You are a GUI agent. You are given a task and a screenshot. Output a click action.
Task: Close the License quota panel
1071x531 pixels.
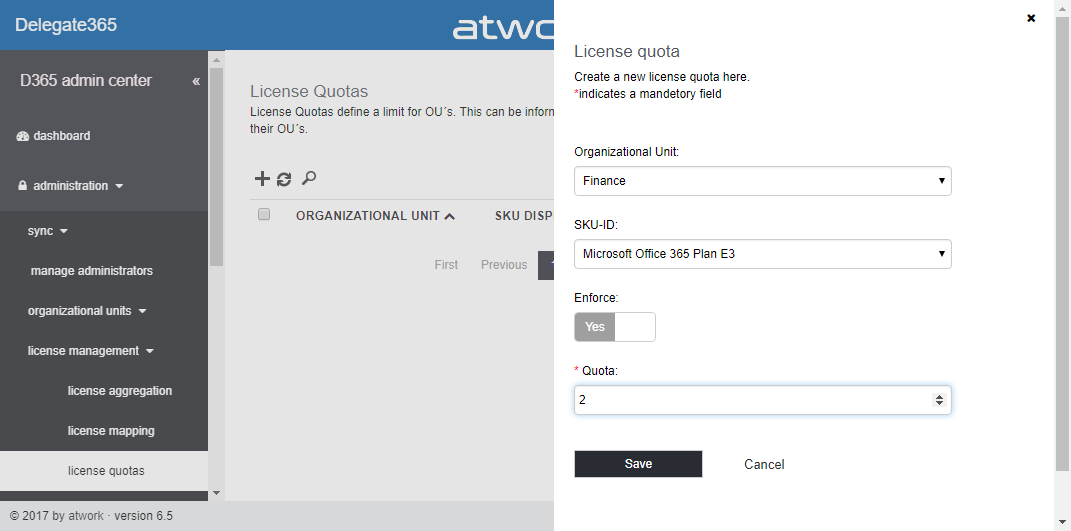click(1031, 18)
